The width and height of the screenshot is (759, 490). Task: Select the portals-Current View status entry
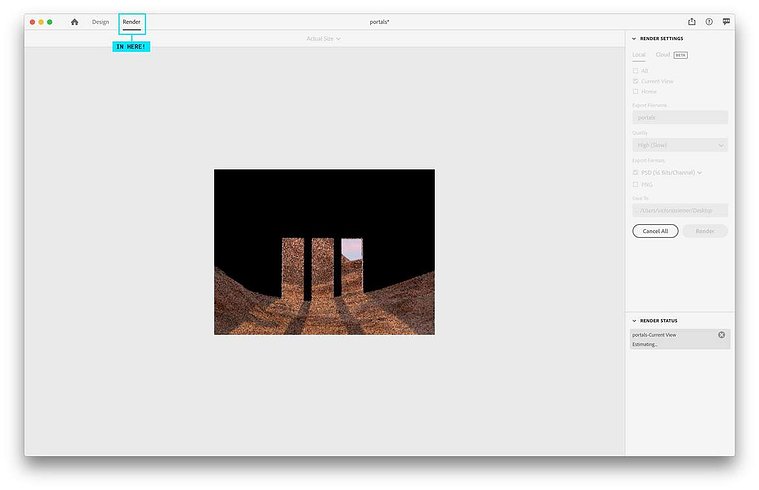680,339
